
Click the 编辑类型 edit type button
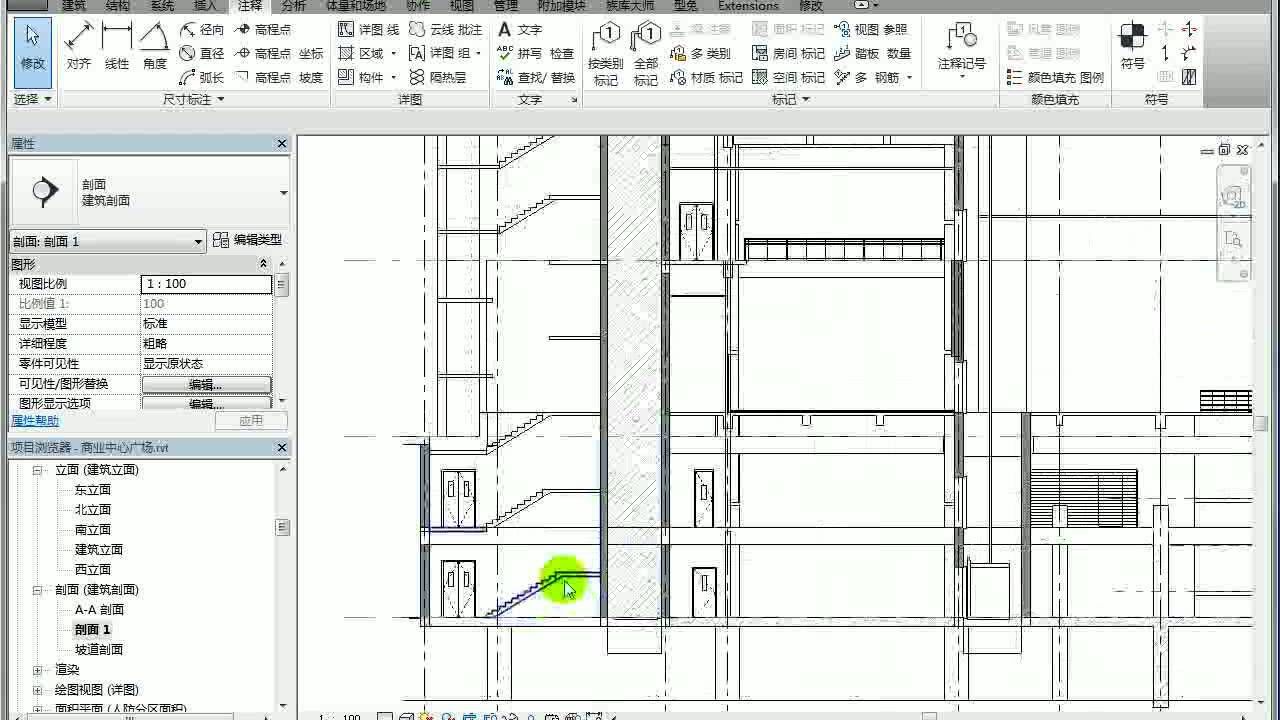[247, 240]
